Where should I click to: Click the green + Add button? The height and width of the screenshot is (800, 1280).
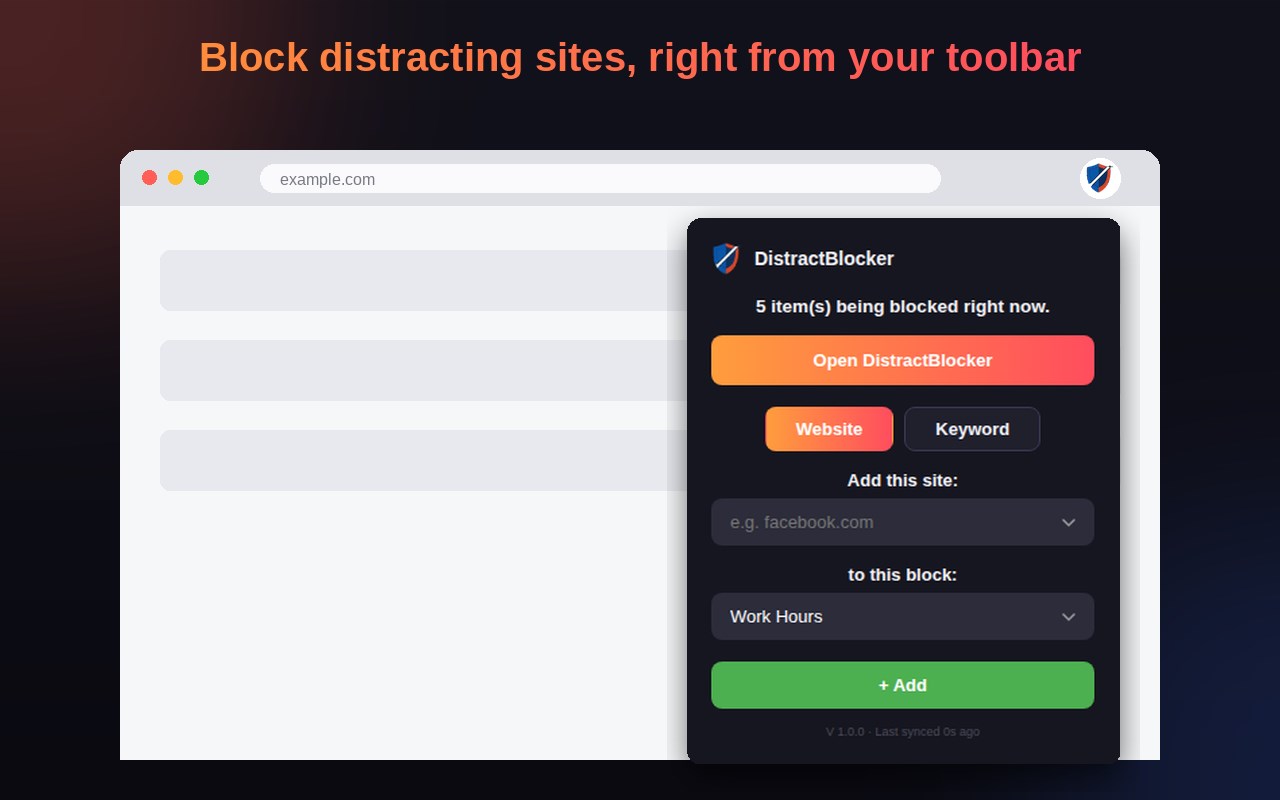(x=902, y=685)
